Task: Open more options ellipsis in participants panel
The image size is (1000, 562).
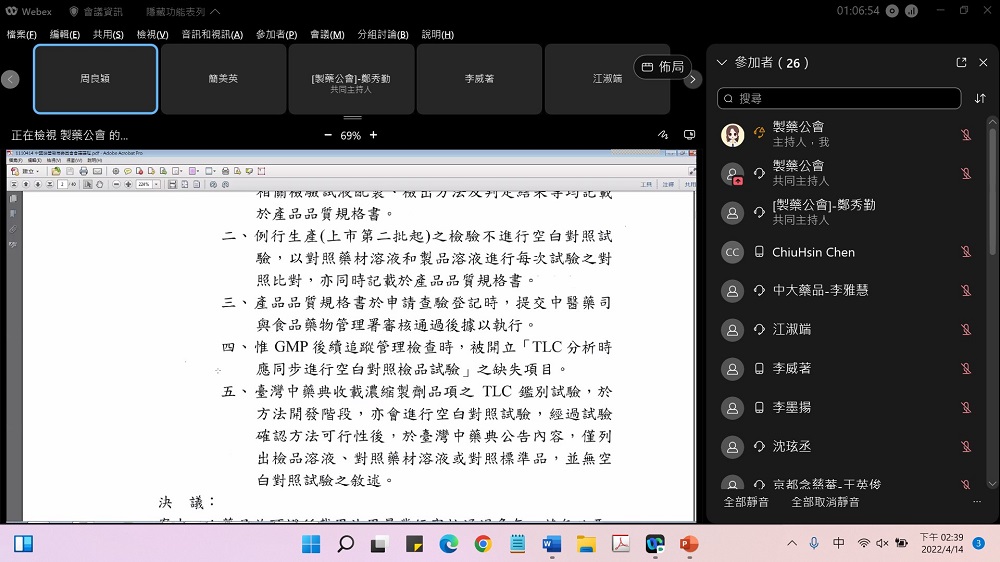Action: [x=976, y=502]
